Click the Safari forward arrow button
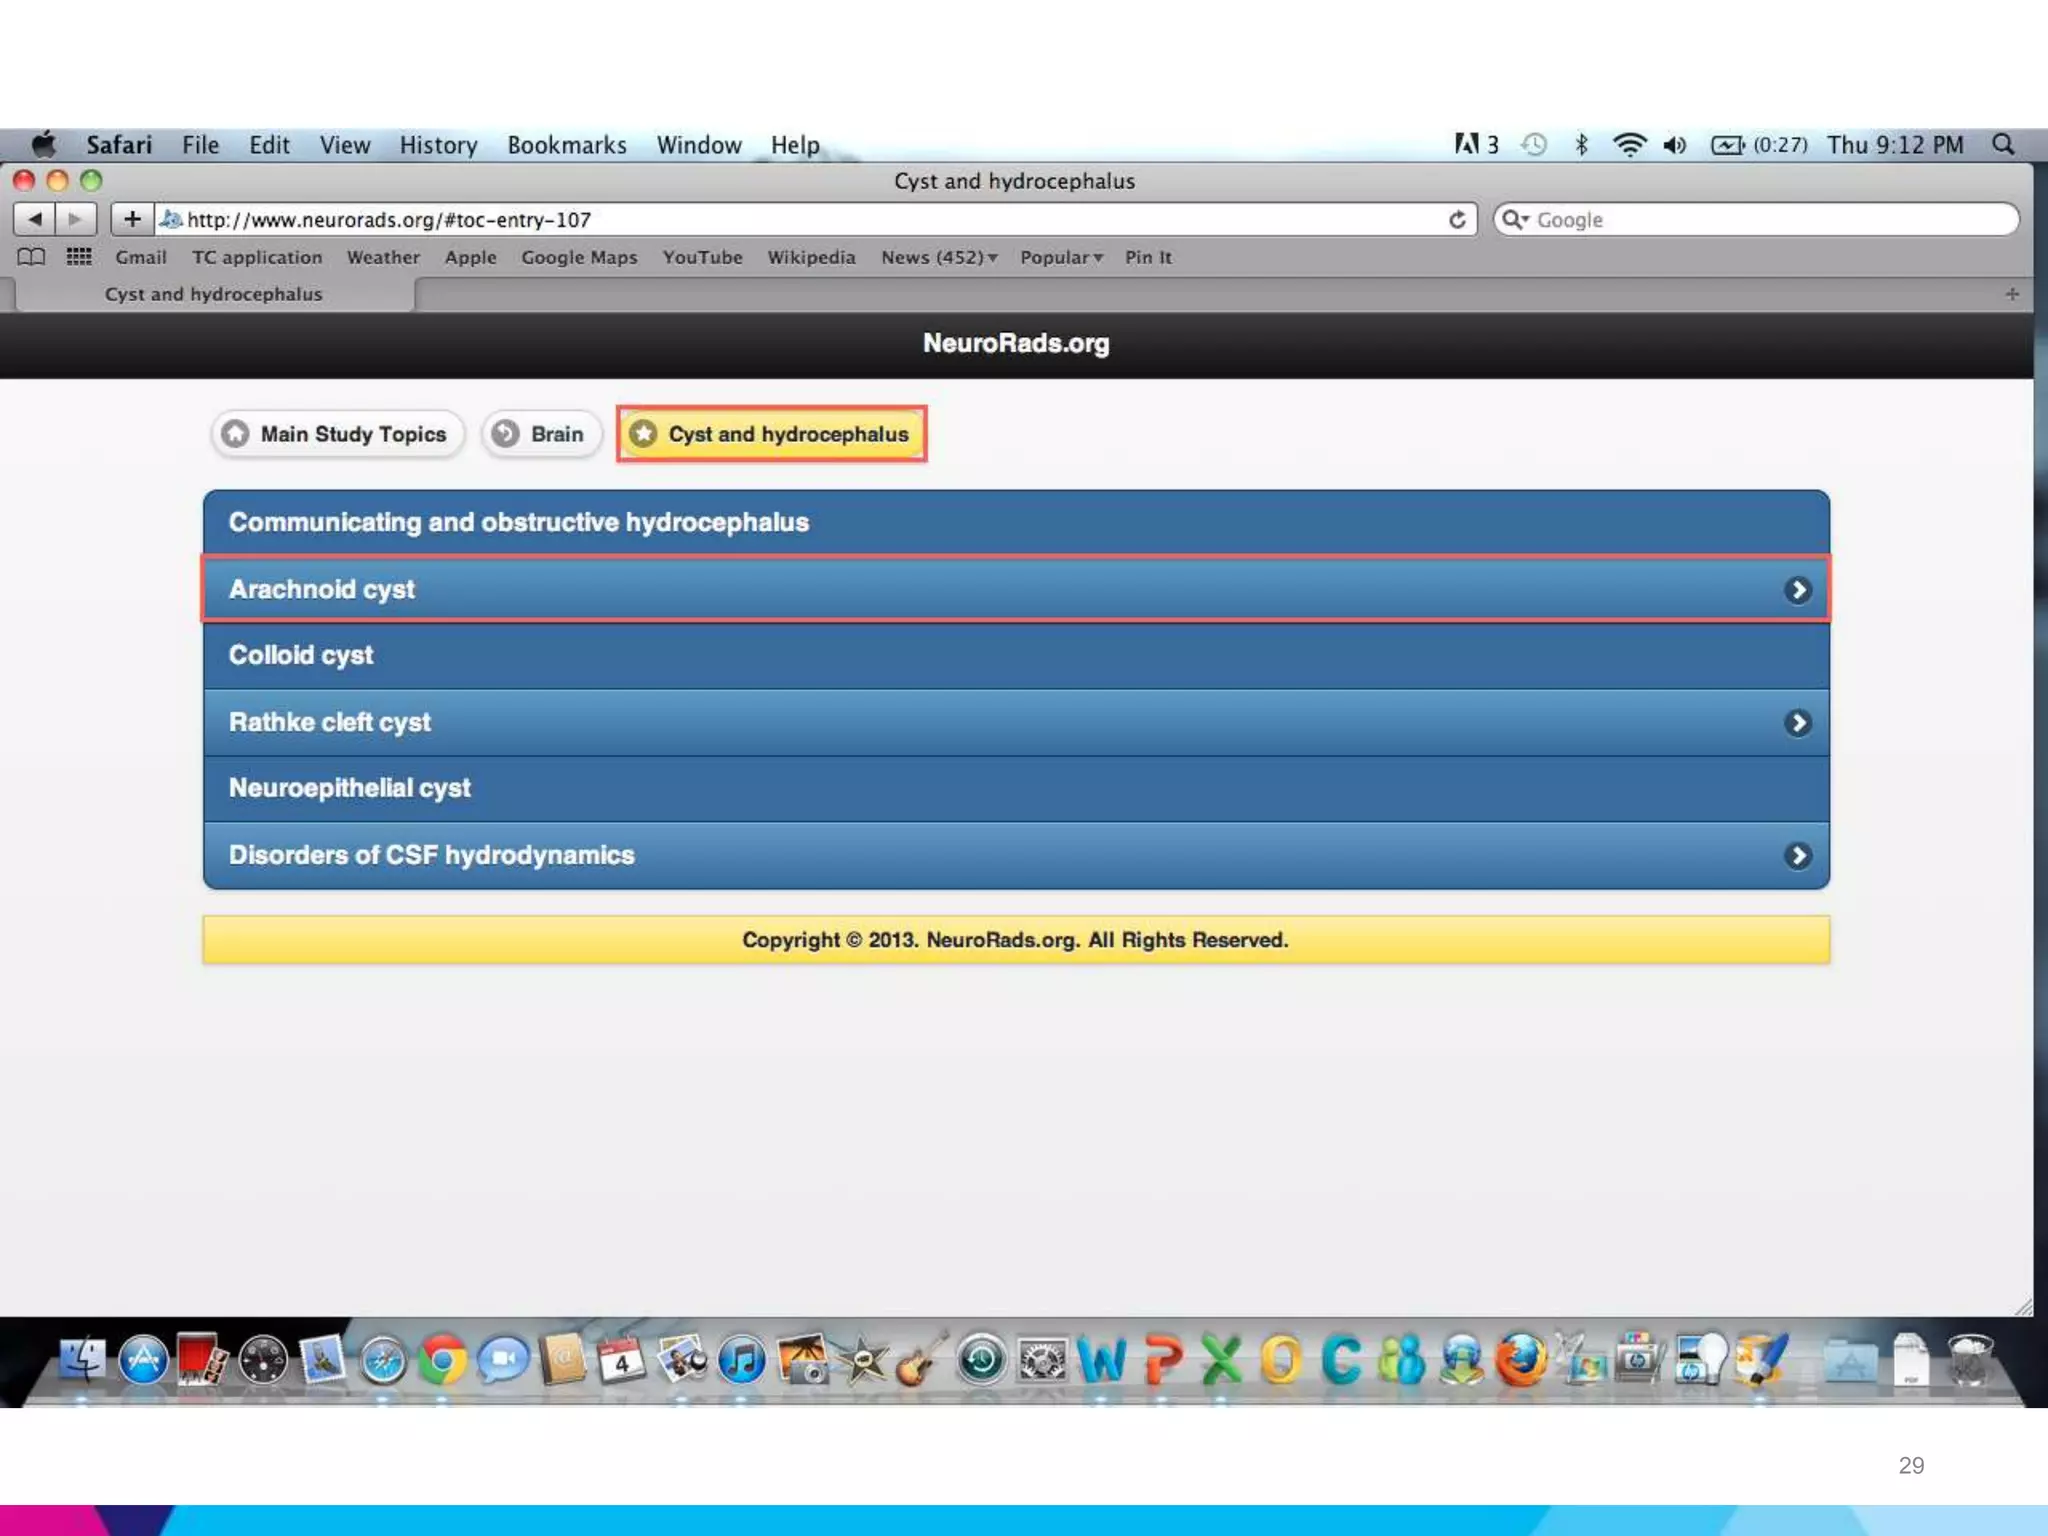The width and height of the screenshot is (2048, 1536). pyautogui.click(x=76, y=219)
